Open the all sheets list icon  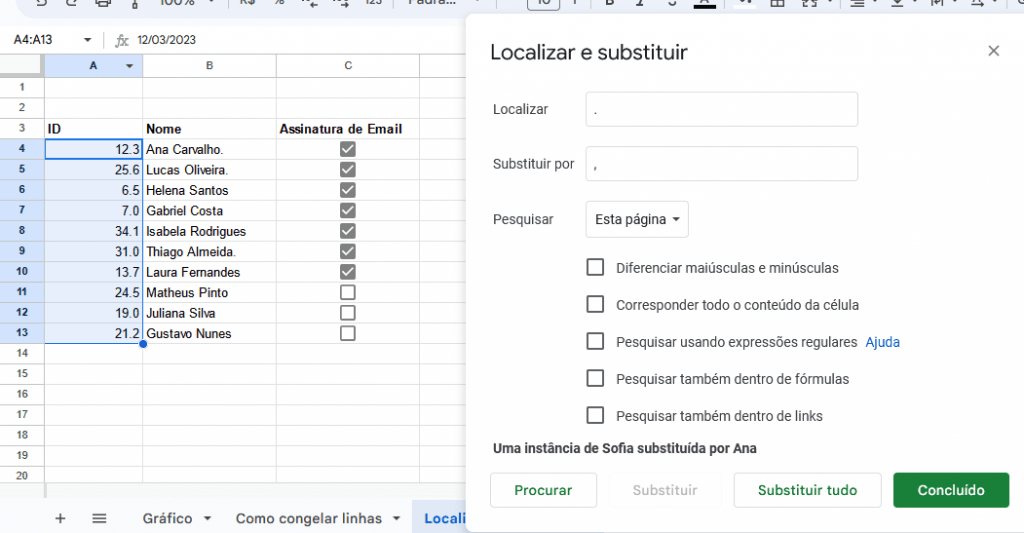click(x=99, y=518)
